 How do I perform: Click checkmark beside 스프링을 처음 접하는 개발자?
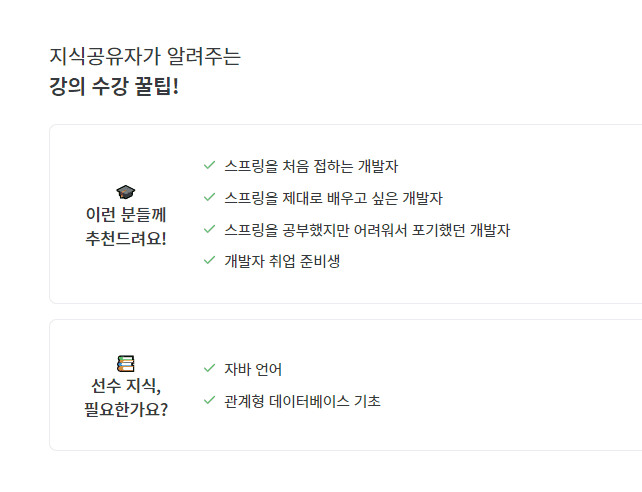click(x=209, y=165)
